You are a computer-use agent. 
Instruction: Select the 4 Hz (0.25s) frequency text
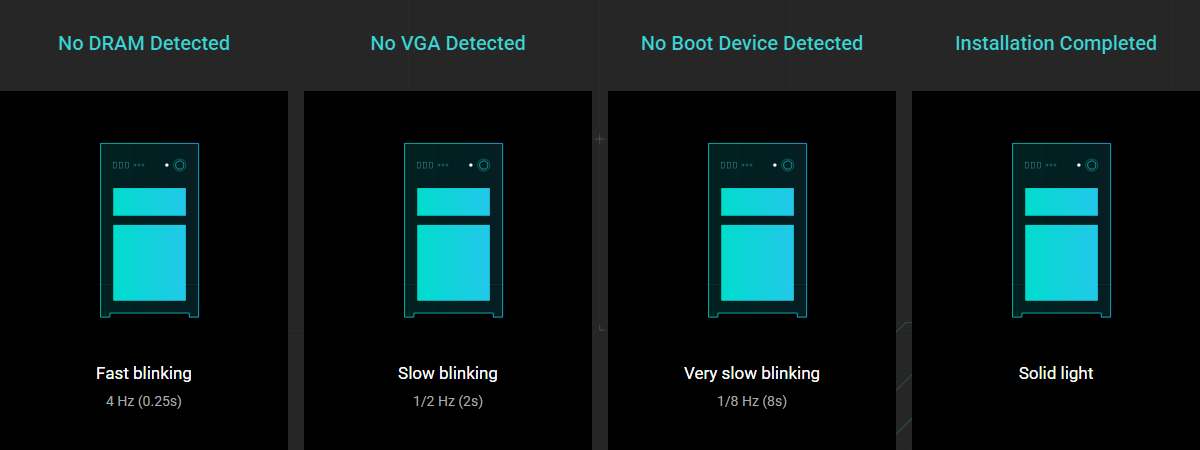(x=144, y=402)
